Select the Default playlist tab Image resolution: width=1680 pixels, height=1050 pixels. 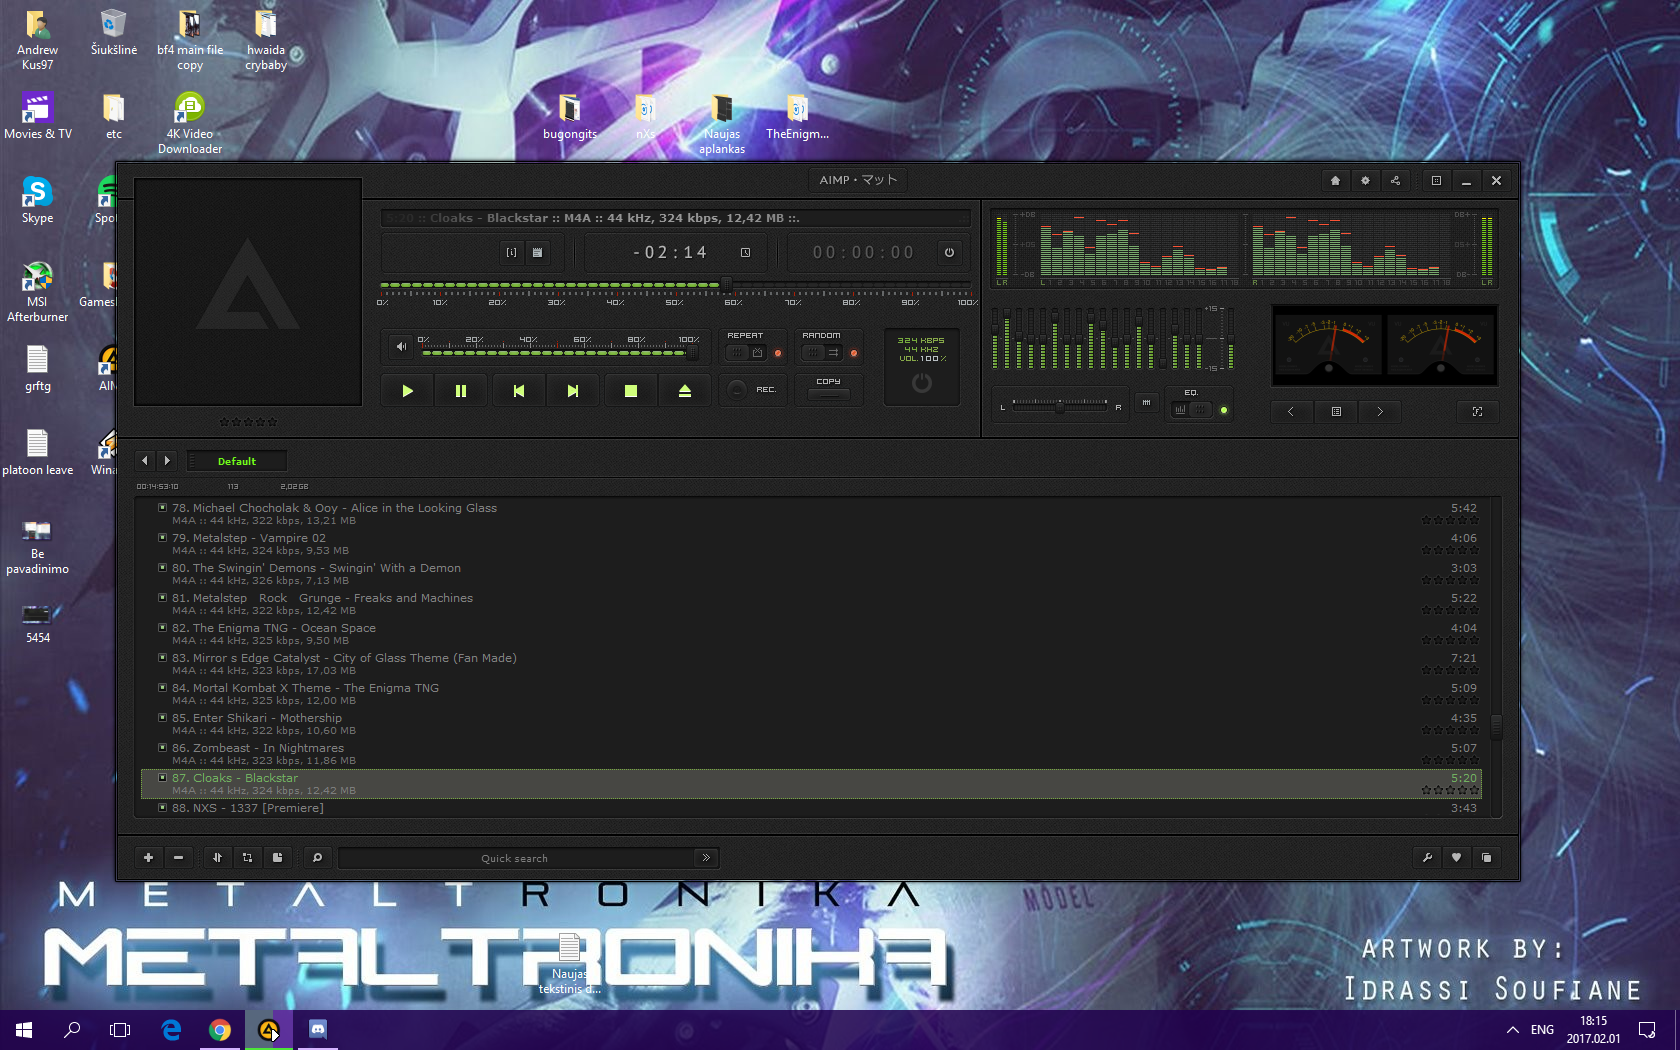tap(237, 461)
